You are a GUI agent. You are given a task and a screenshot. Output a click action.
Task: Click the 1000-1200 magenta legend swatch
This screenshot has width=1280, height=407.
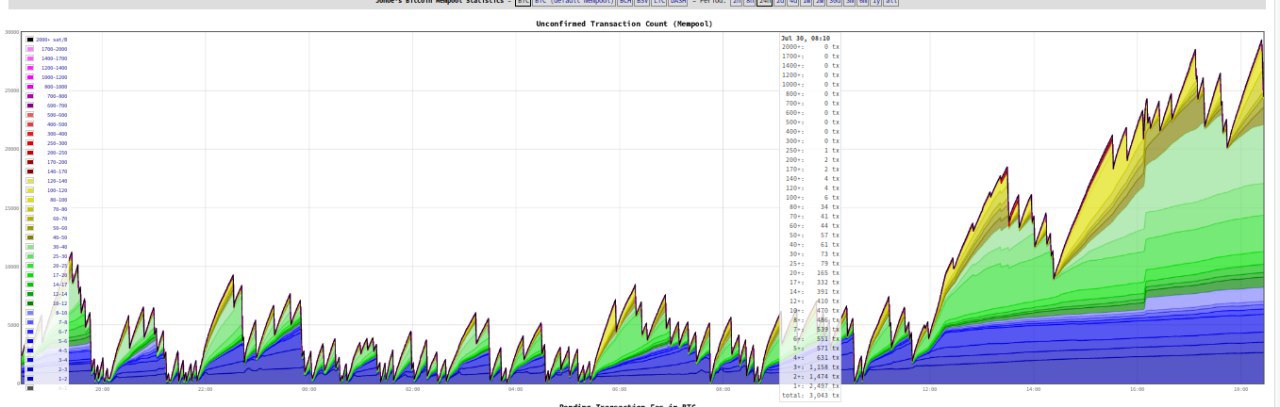click(x=30, y=77)
